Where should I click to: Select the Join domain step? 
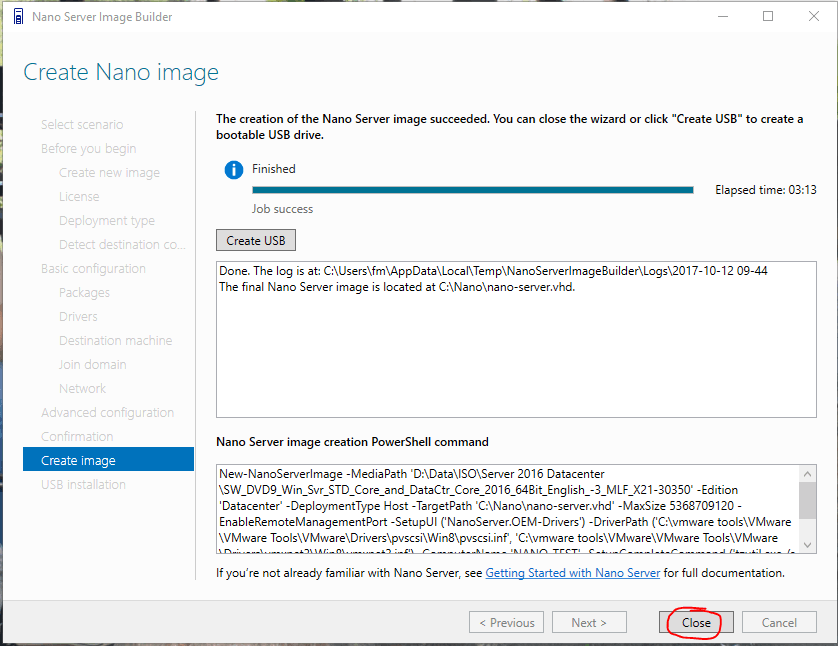[93, 364]
